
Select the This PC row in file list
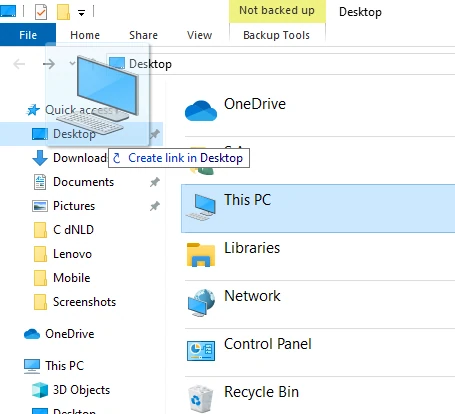318,208
